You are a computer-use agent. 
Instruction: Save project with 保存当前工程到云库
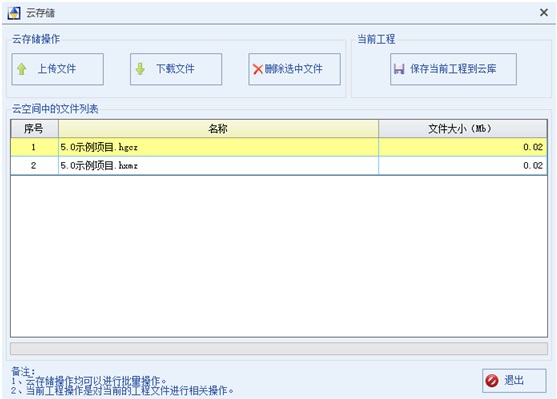[453, 69]
